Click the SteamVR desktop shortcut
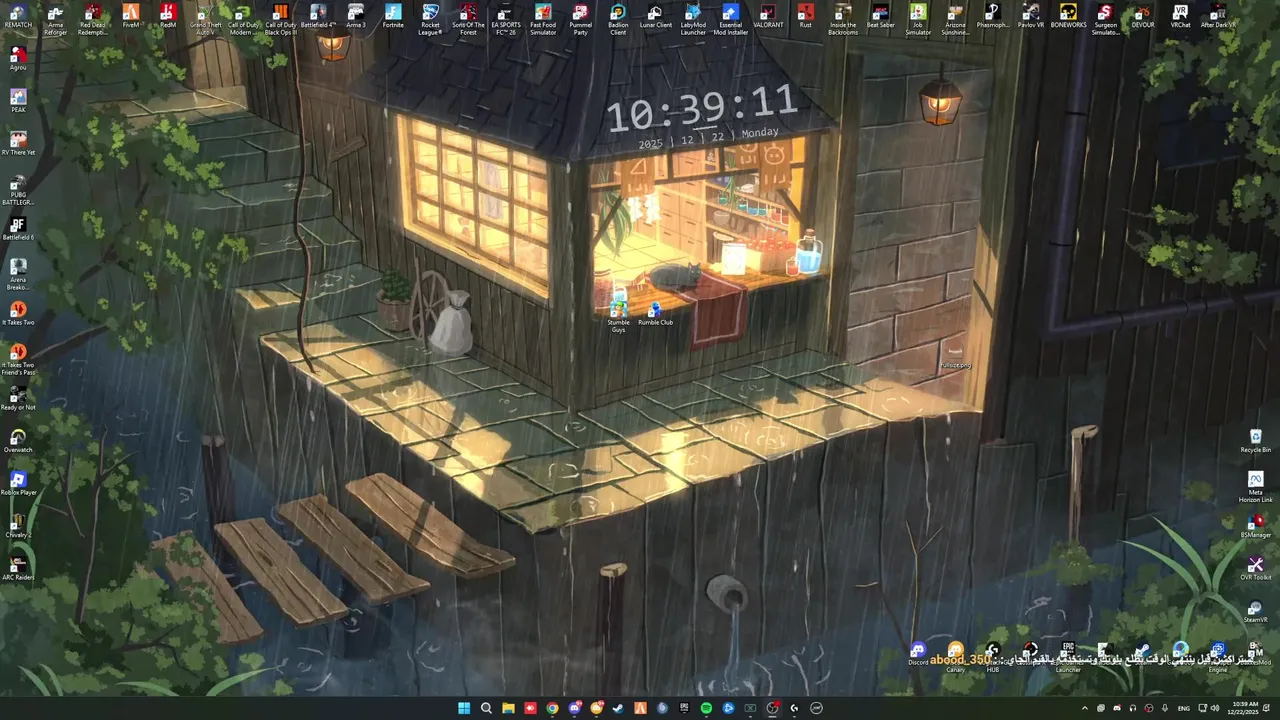This screenshot has height=720, width=1280. point(1256,611)
